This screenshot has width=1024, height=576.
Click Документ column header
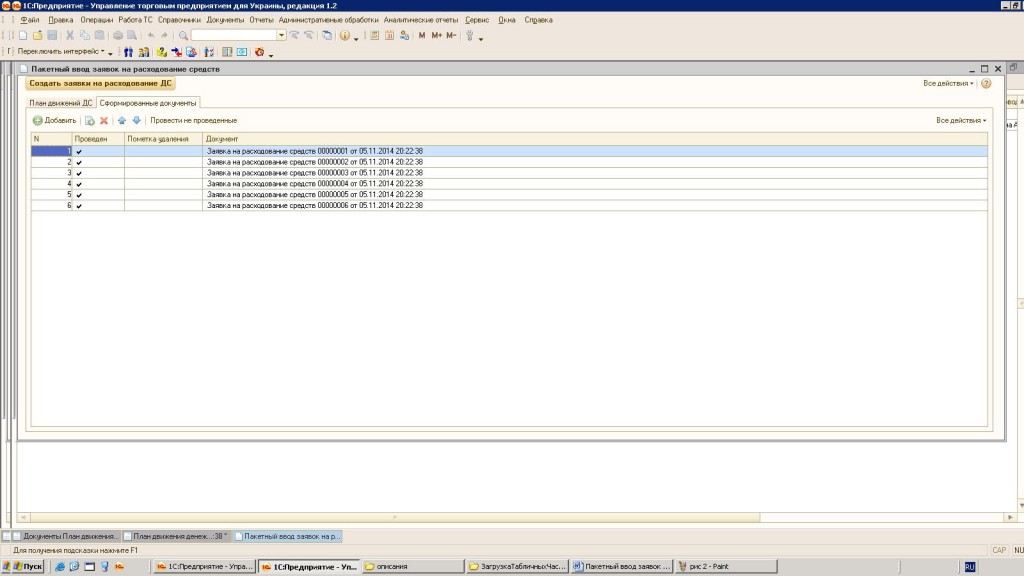tap(595, 139)
